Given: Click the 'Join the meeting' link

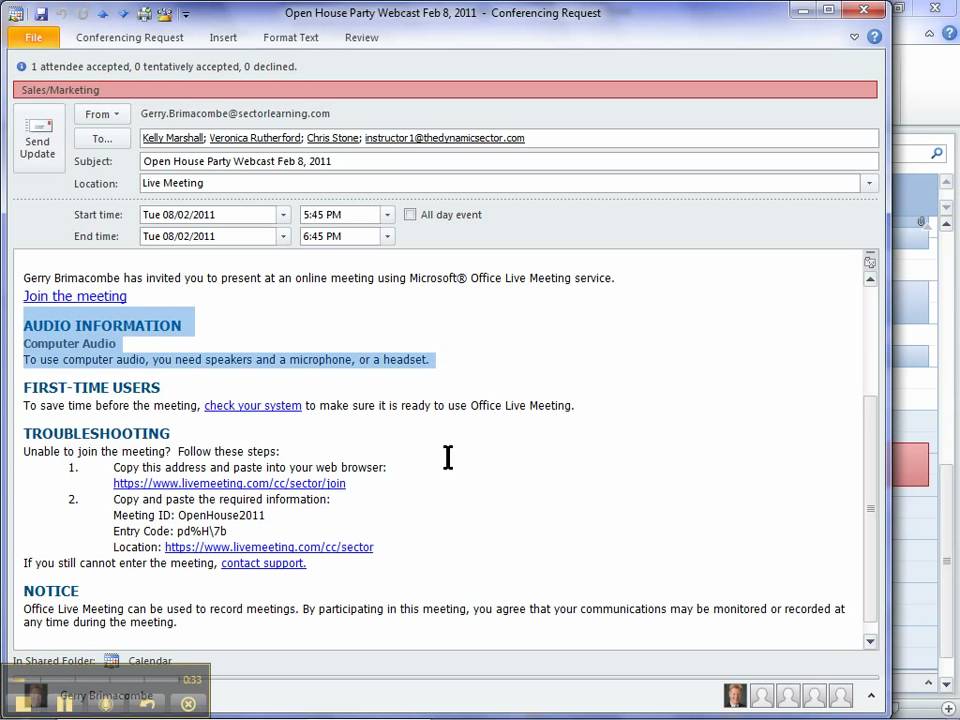Looking at the screenshot, I should click(x=75, y=296).
